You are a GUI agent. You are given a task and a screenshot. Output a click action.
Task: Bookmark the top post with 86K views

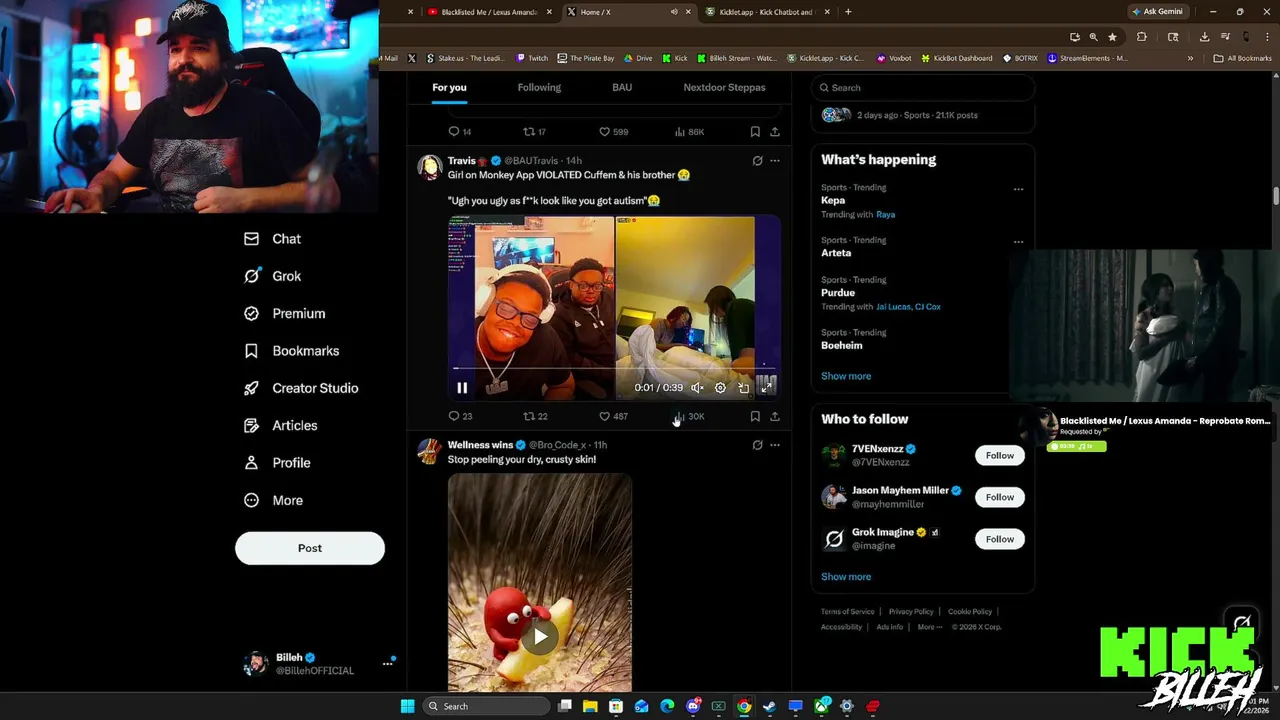click(x=755, y=132)
